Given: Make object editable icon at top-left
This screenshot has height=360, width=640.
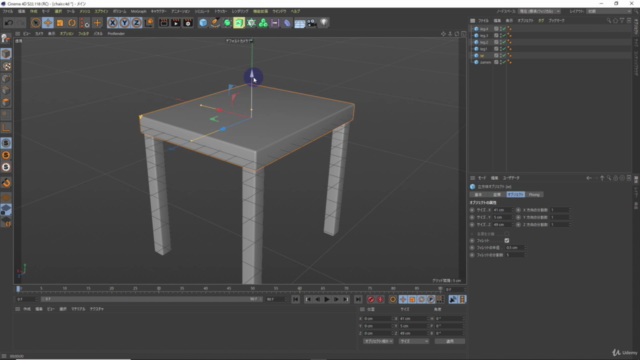Looking at the screenshot, I should 6,38.
